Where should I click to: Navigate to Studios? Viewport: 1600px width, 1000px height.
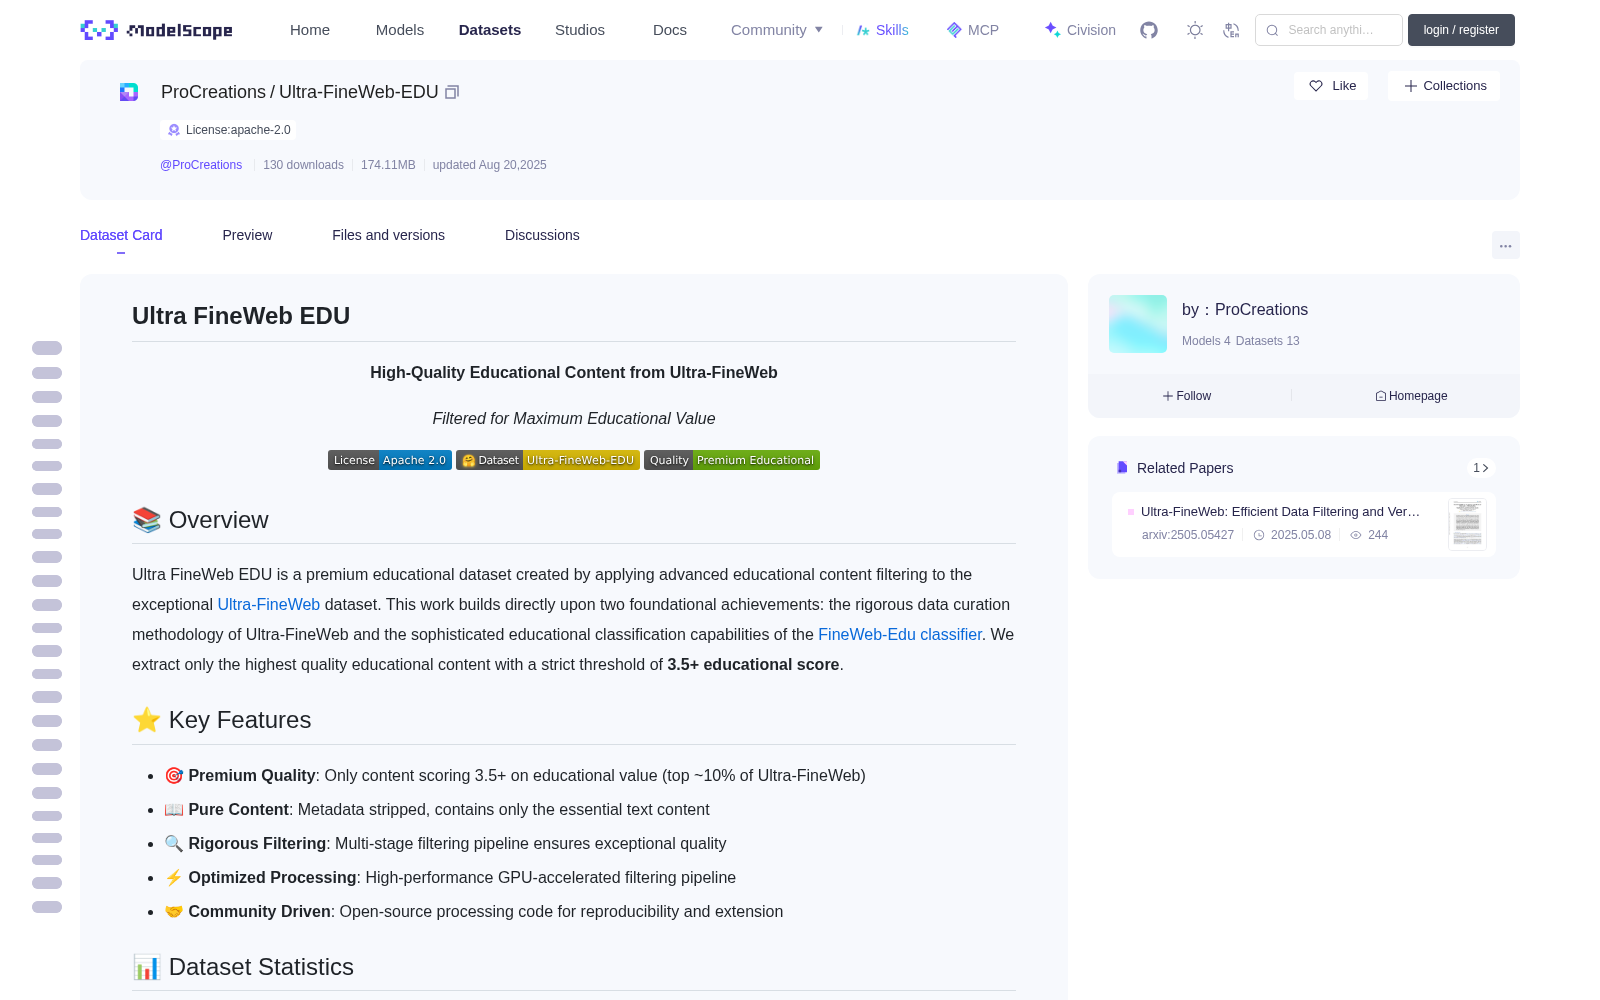click(580, 30)
